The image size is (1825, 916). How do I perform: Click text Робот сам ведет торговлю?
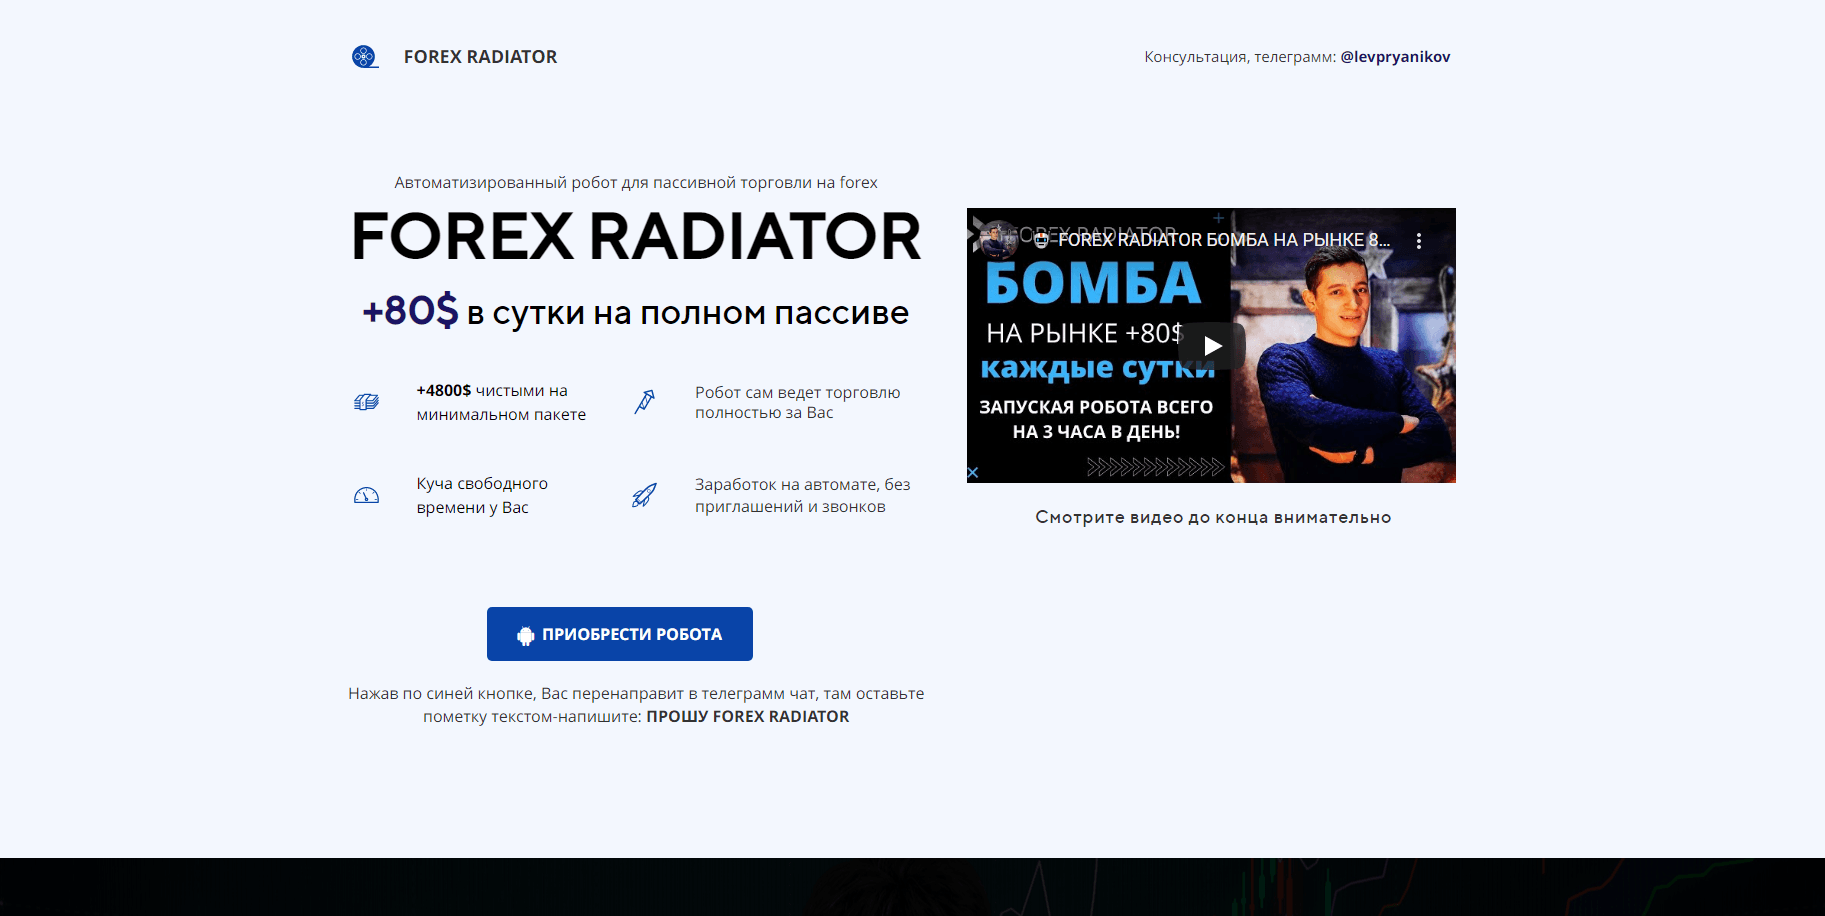[x=798, y=402]
